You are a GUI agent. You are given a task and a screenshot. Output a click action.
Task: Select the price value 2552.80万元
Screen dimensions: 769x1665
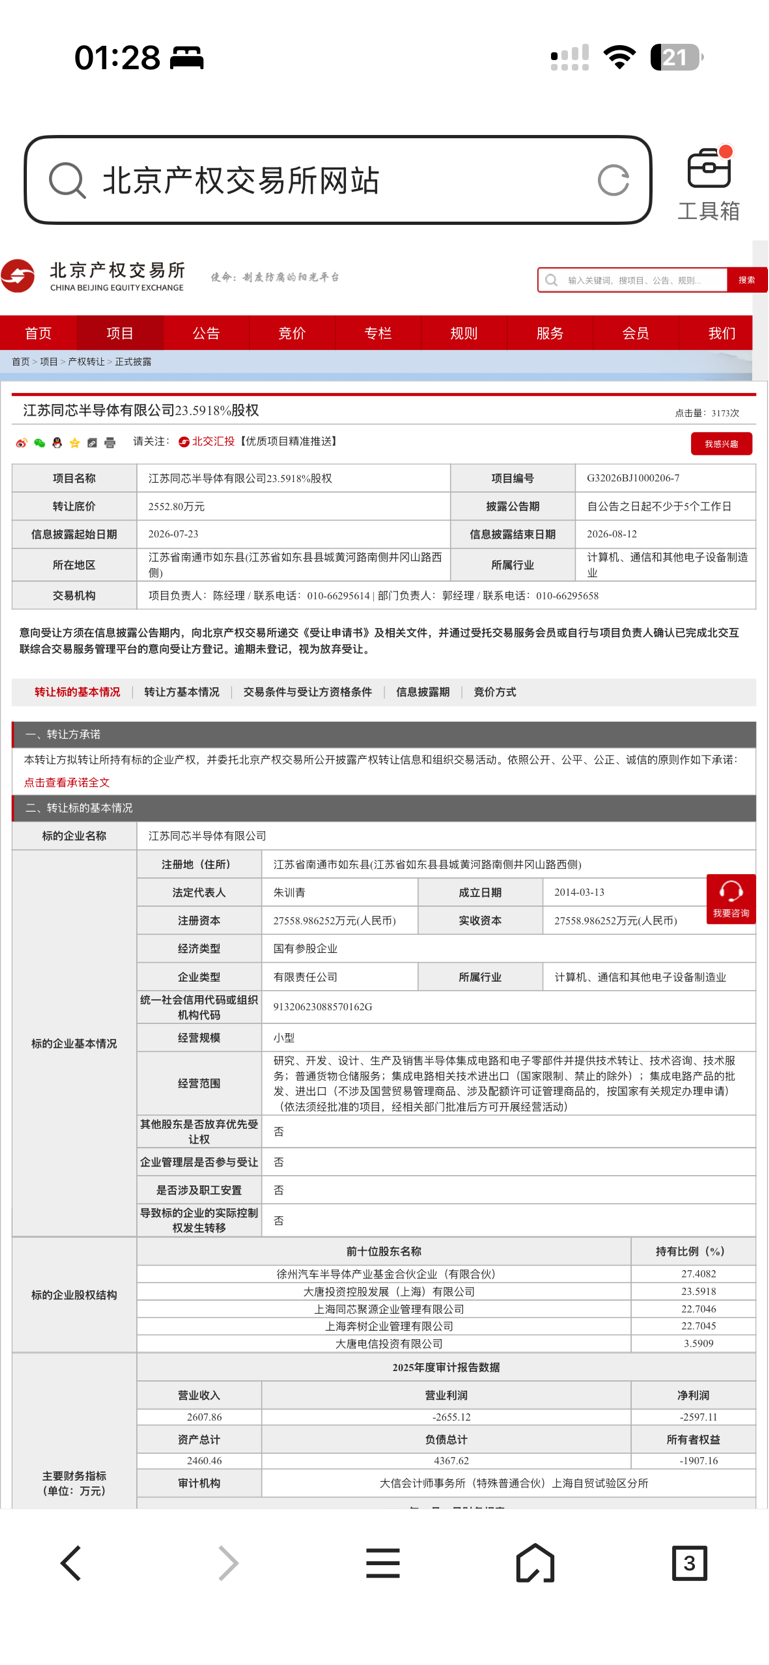176,506
